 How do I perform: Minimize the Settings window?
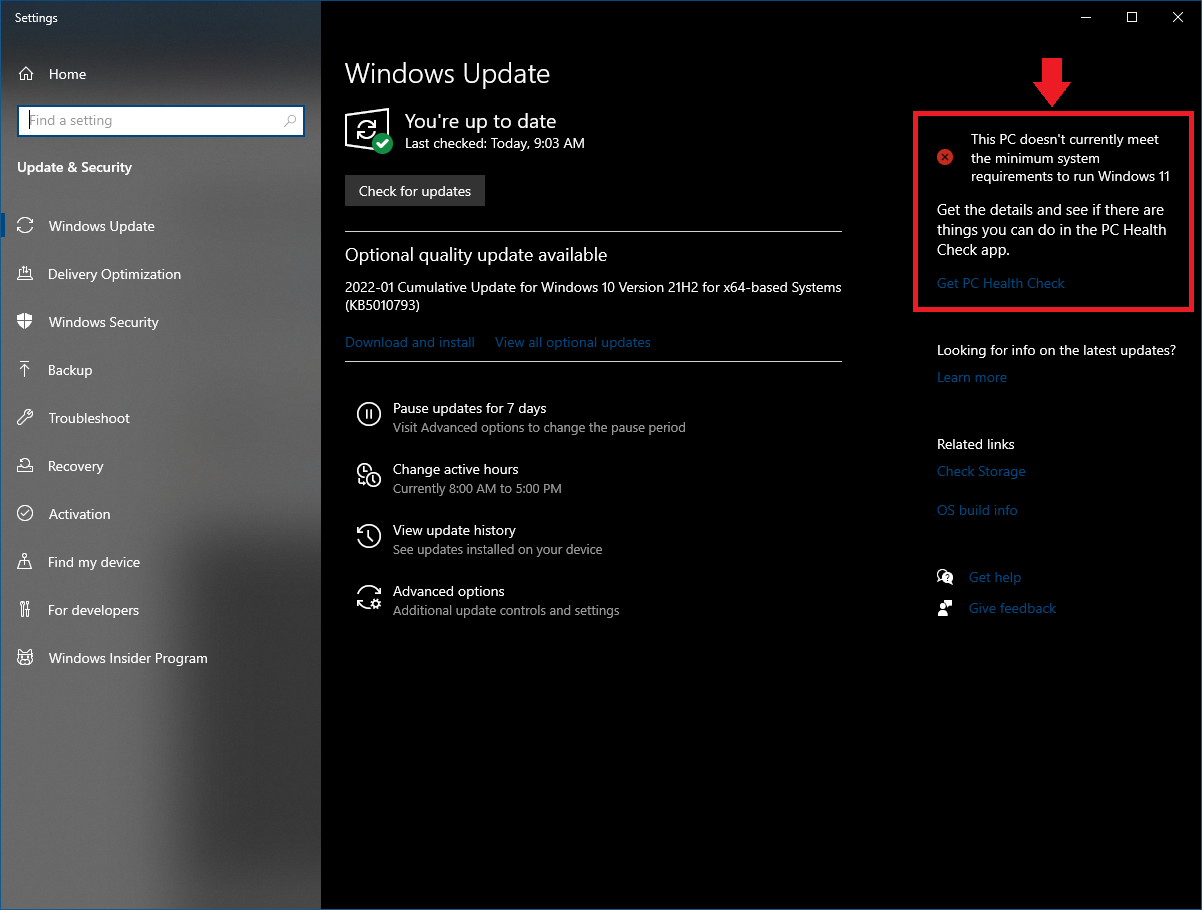1086,17
